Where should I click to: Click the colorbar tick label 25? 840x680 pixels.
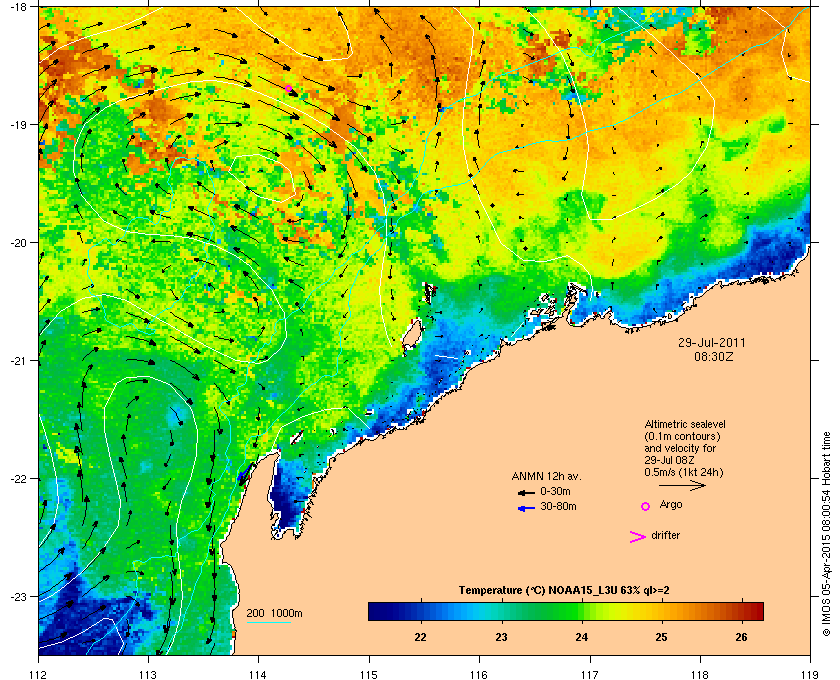[x=662, y=637]
